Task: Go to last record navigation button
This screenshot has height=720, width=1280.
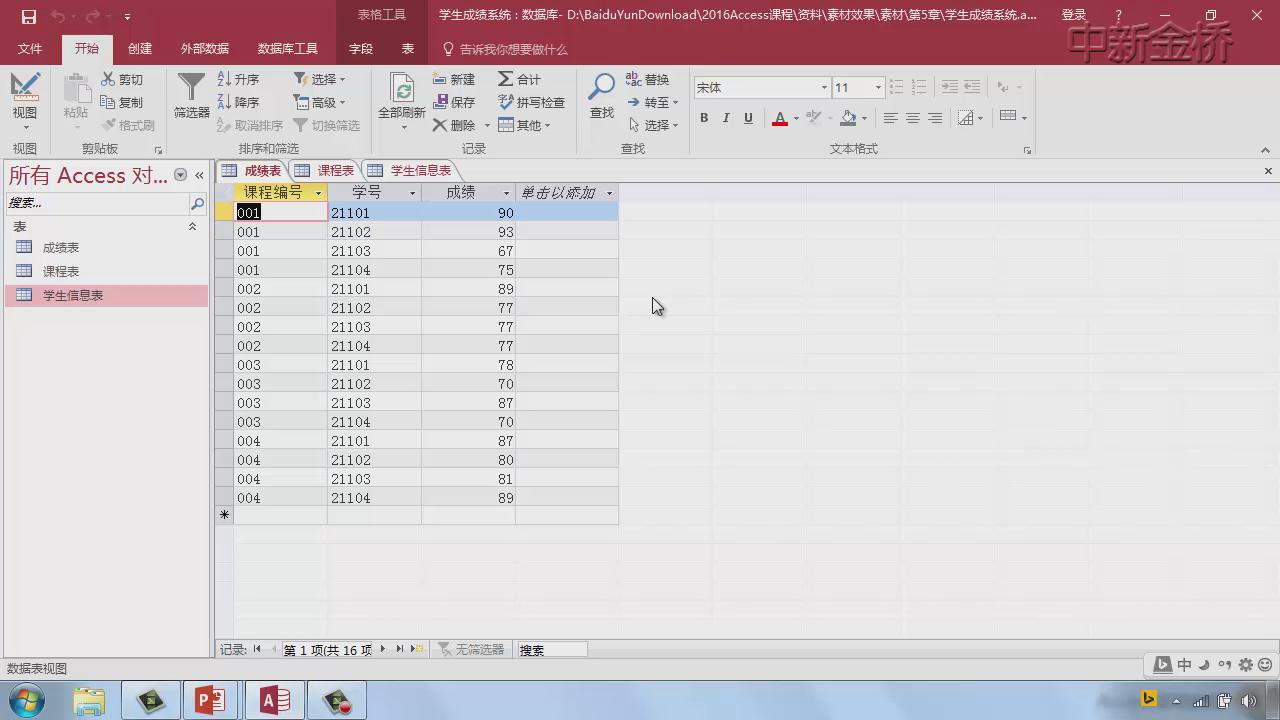Action: tap(400, 649)
